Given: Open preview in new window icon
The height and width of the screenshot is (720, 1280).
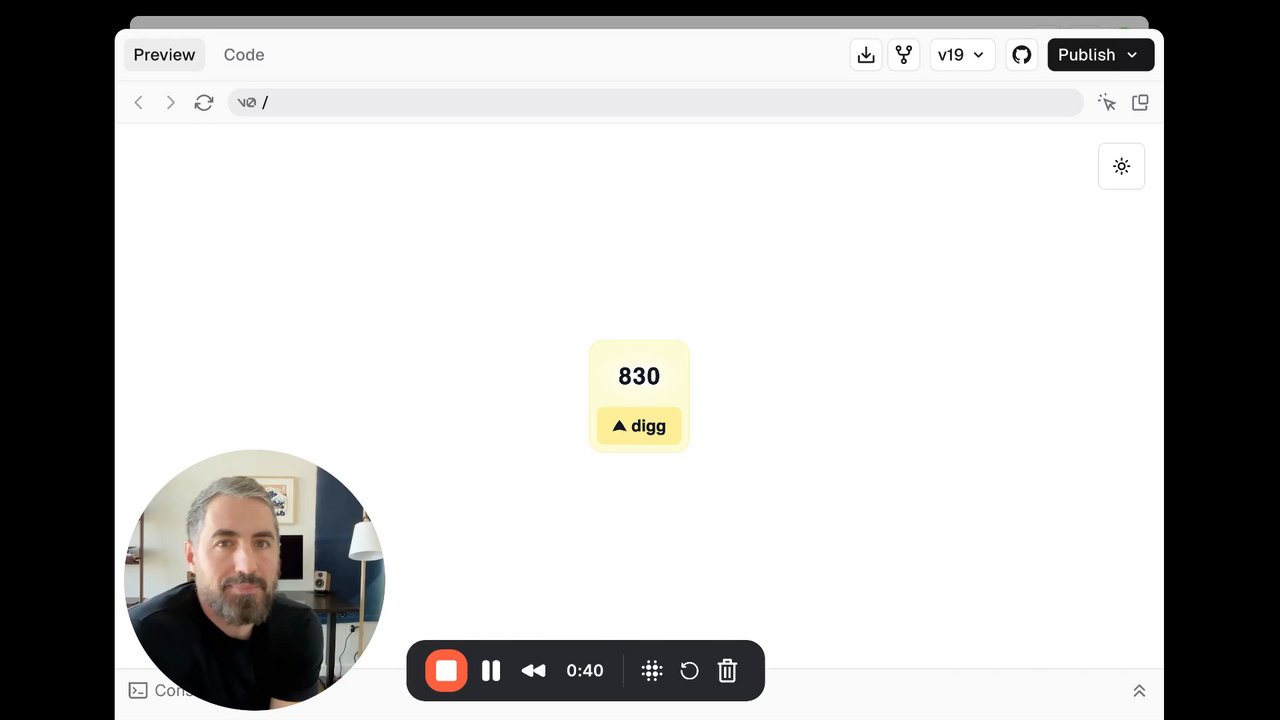Looking at the screenshot, I should pyautogui.click(x=1140, y=102).
